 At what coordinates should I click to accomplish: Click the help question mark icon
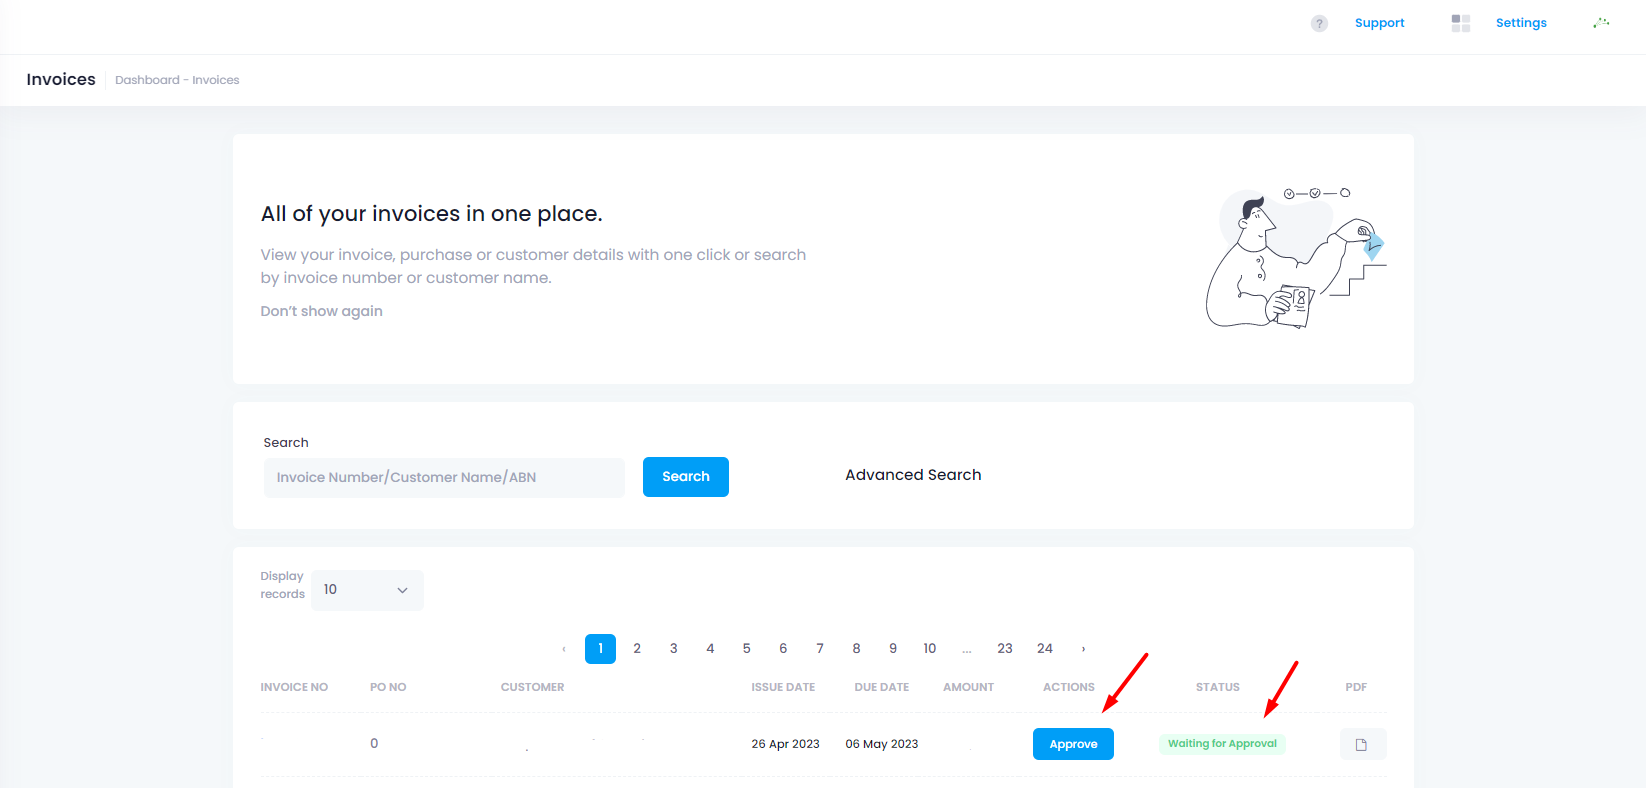(1319, 23)
